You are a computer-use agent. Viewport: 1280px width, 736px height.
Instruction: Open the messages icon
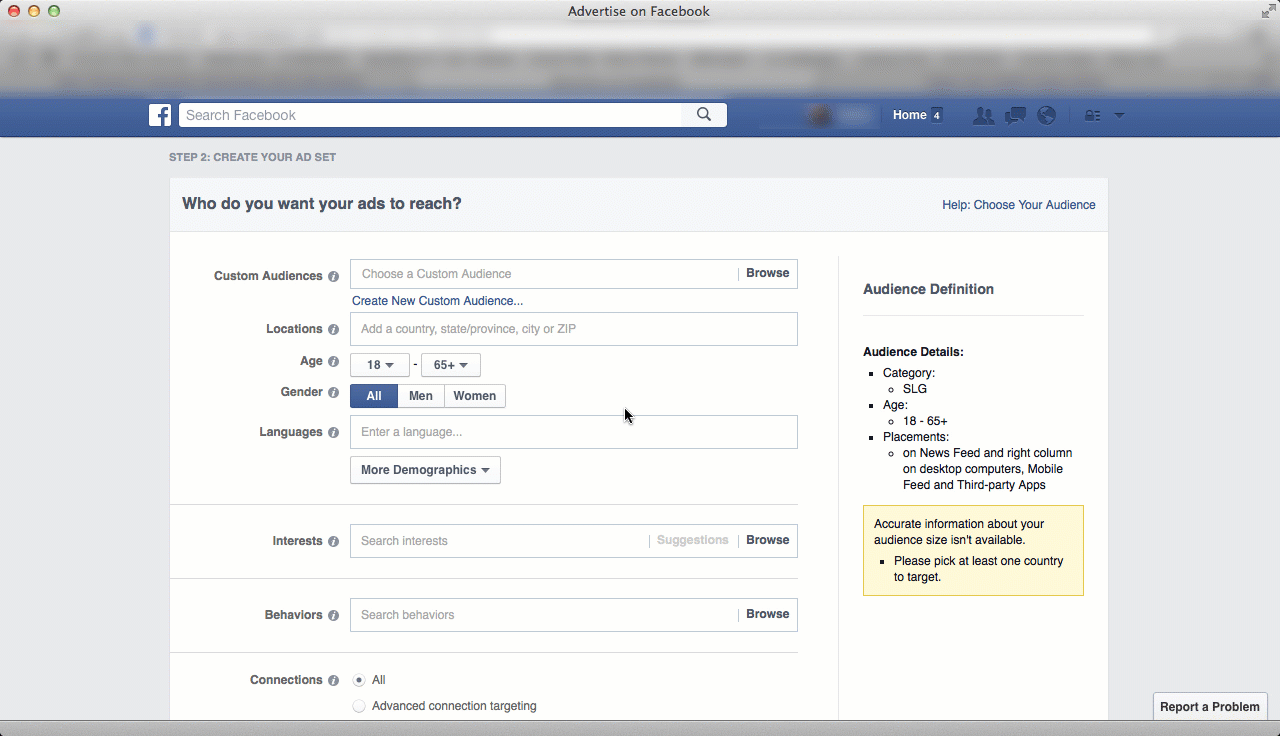1015,115
